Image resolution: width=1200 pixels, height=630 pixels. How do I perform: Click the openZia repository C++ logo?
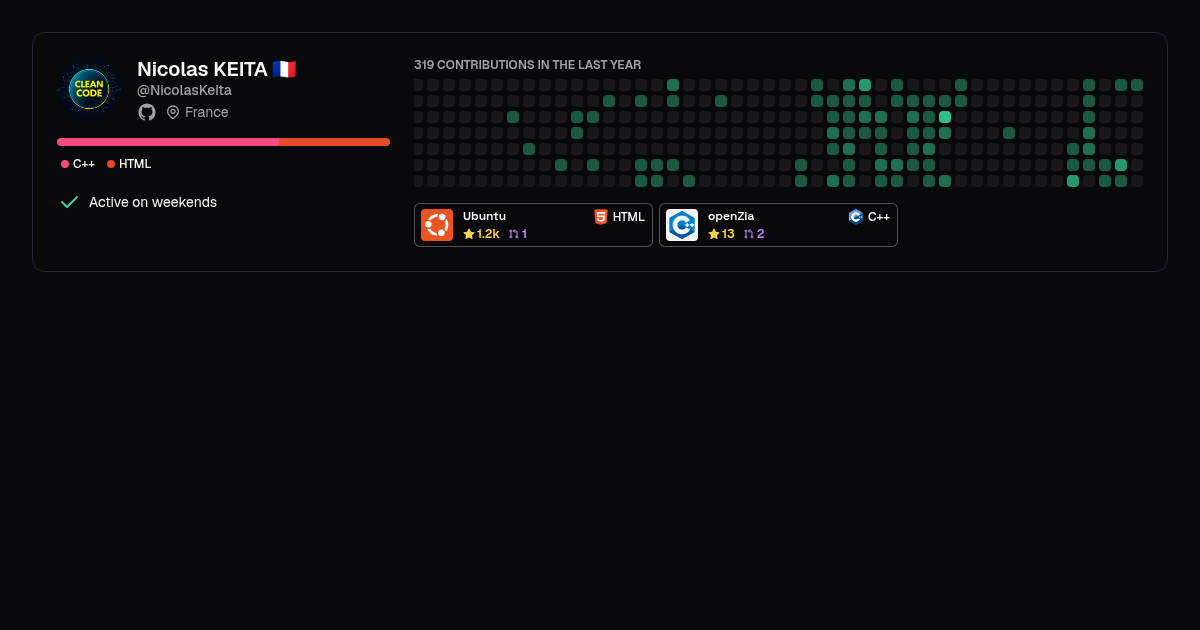point(682,225)
